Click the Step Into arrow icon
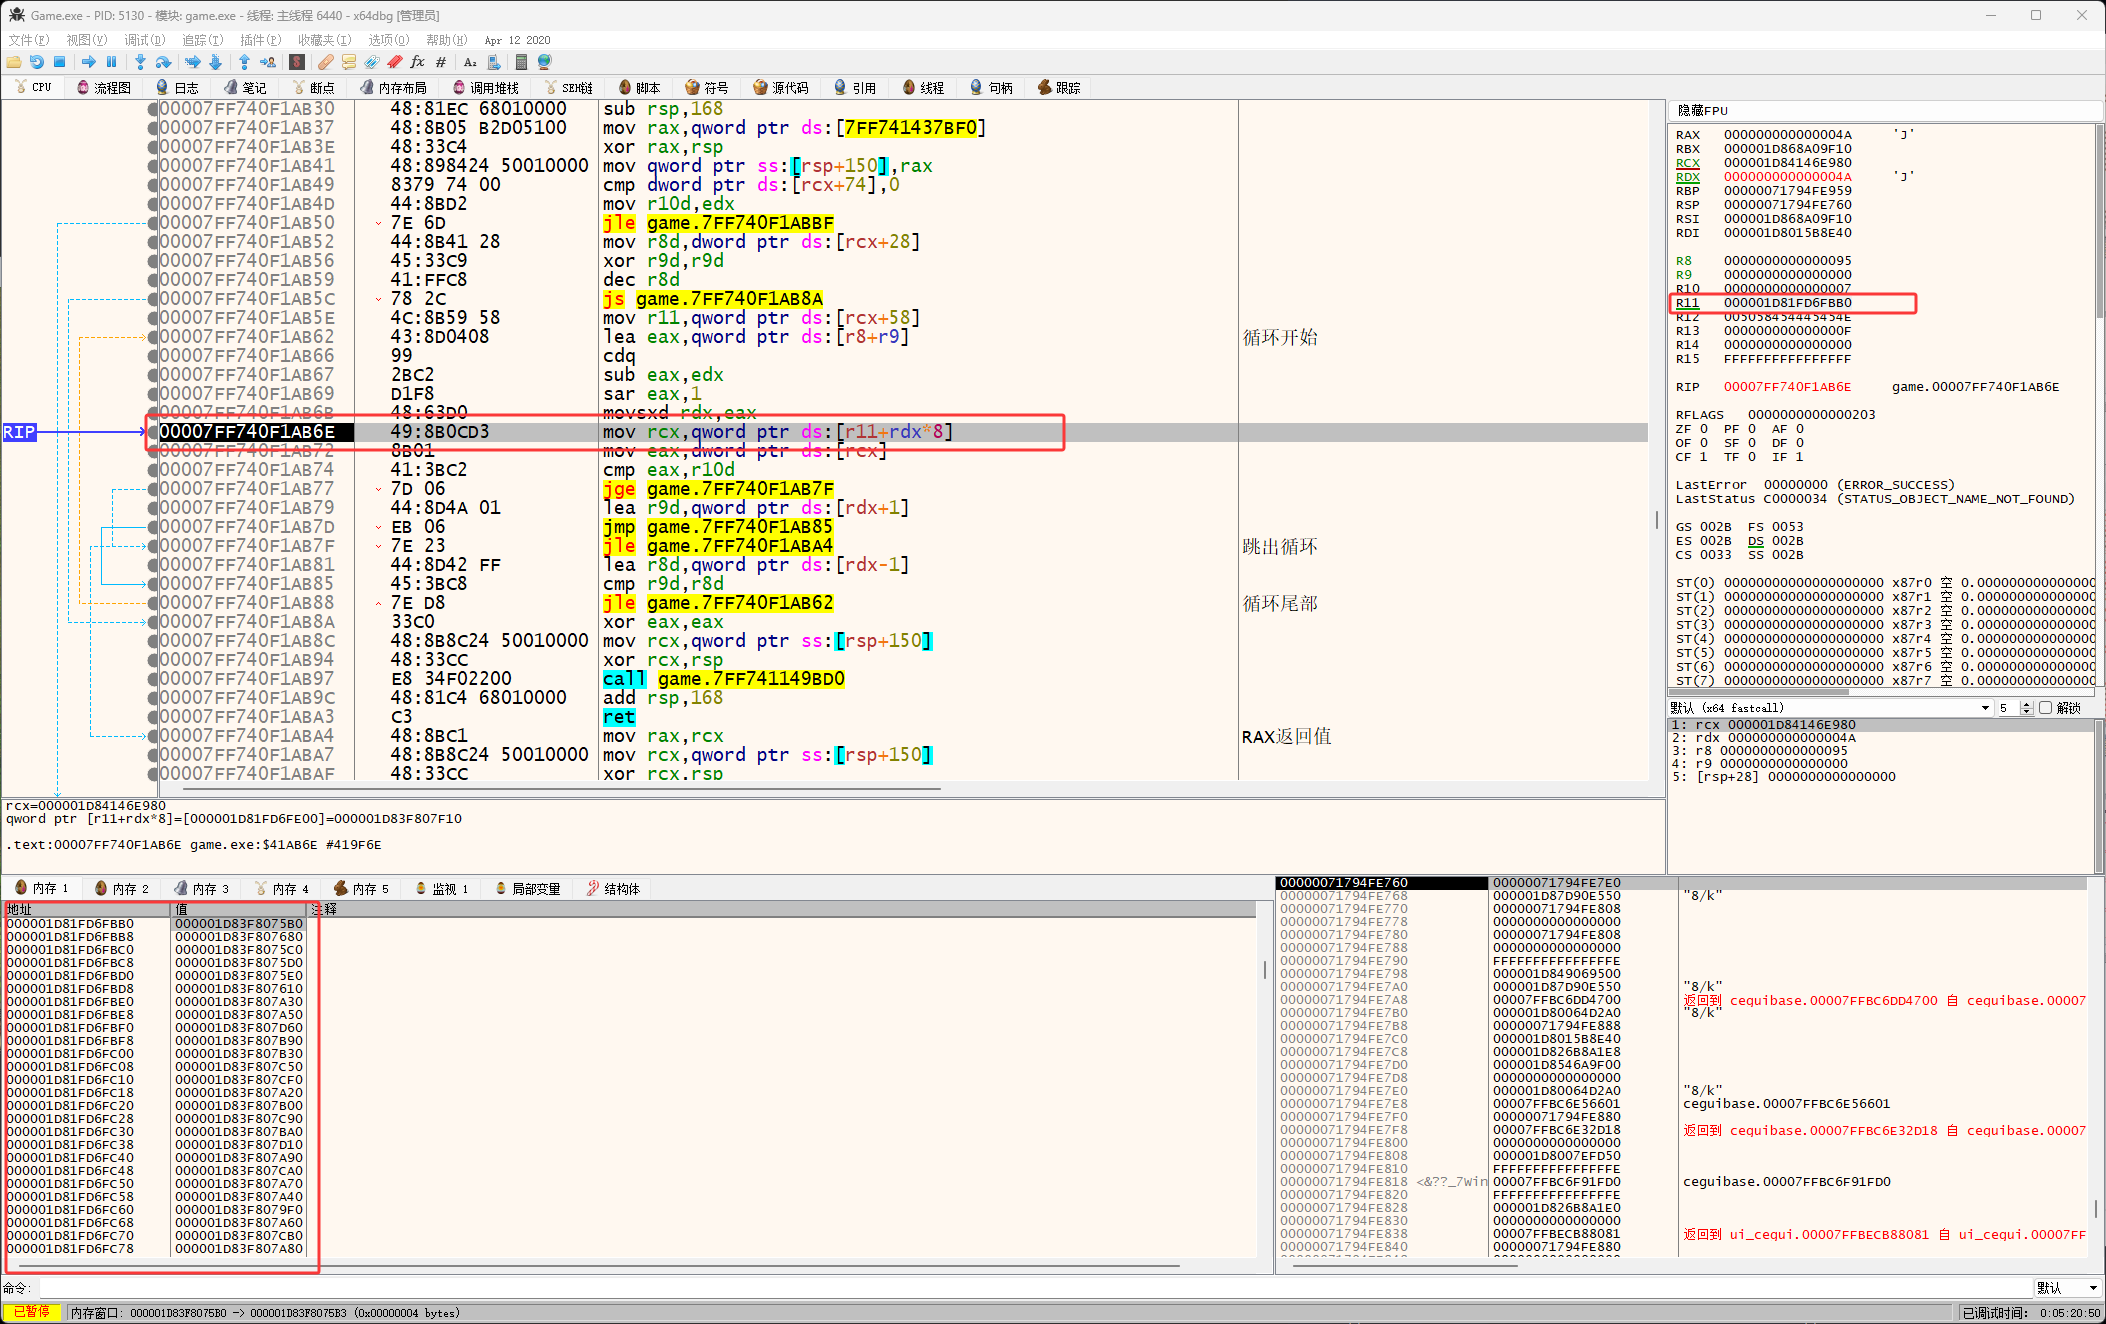Viewport: 2106px width, 1324px height. pos(140,62)
